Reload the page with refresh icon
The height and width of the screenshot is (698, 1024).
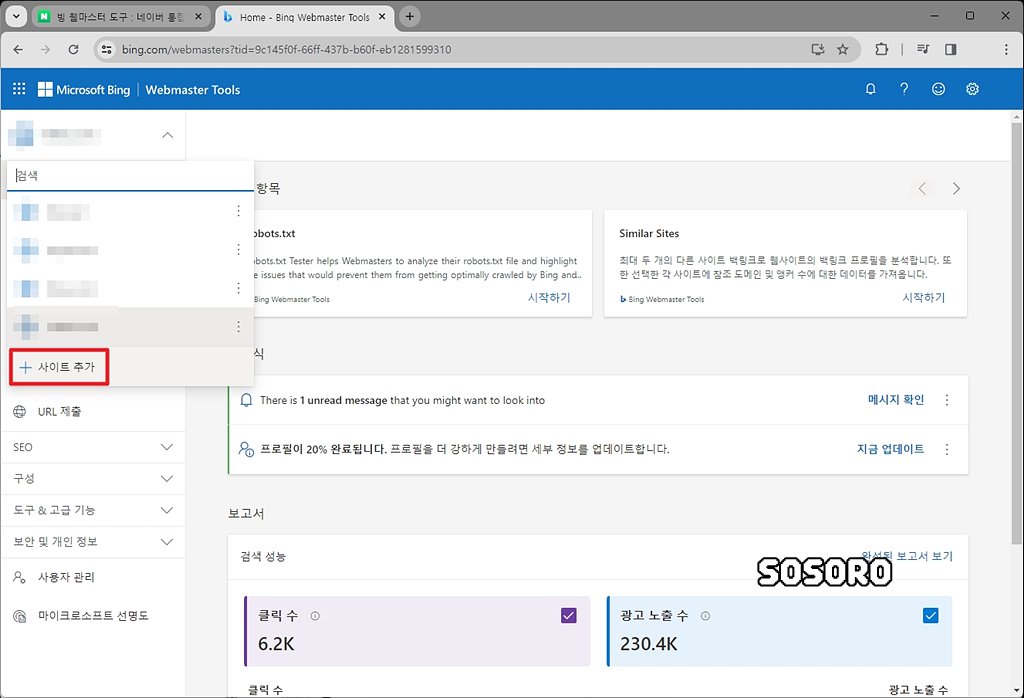[73, 50]
